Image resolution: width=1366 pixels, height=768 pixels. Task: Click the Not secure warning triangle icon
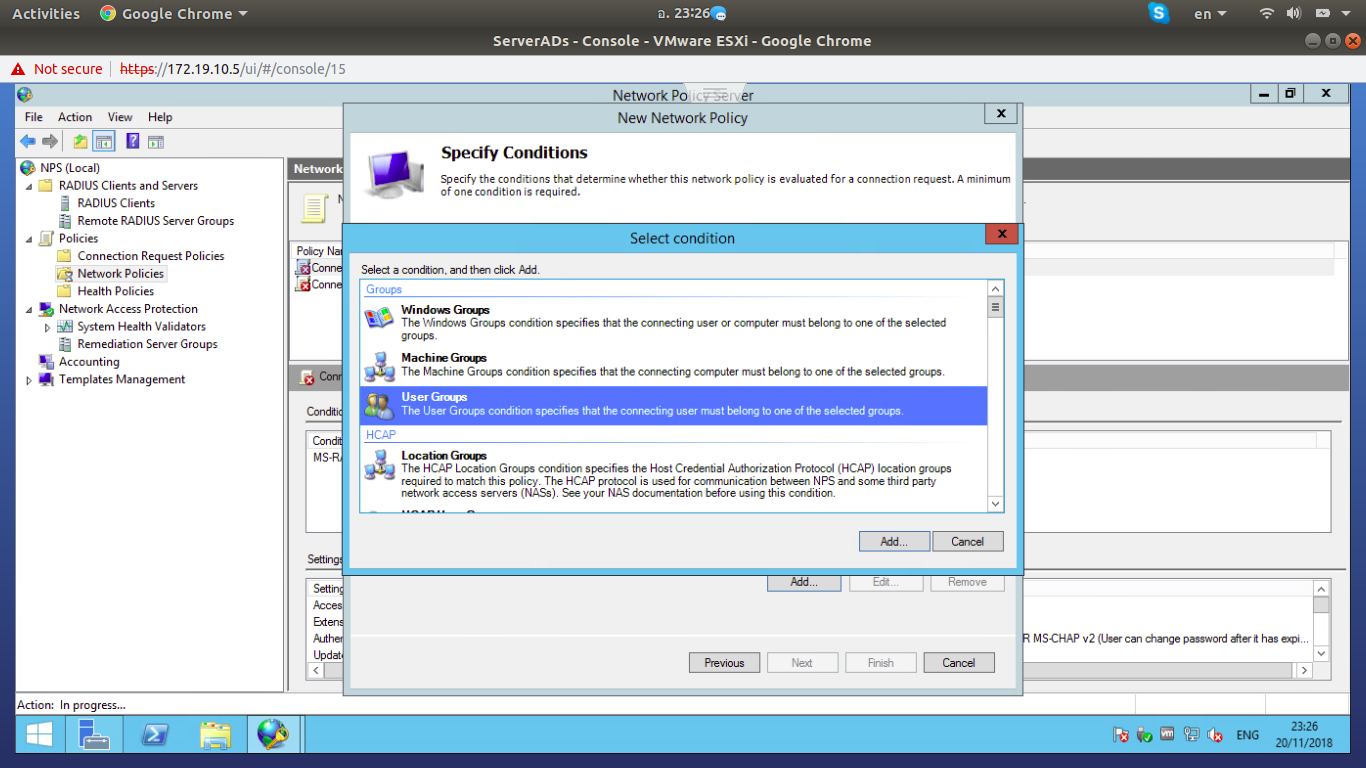point(18,69)
